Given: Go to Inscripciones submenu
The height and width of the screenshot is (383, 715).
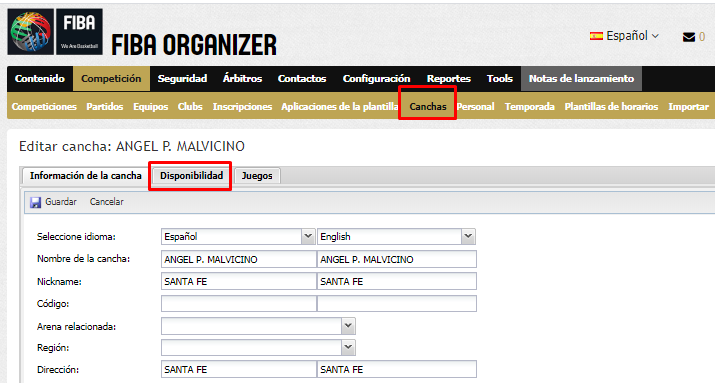Looking at the screenshot, I should pyautogui.click(x=242, y=107).
